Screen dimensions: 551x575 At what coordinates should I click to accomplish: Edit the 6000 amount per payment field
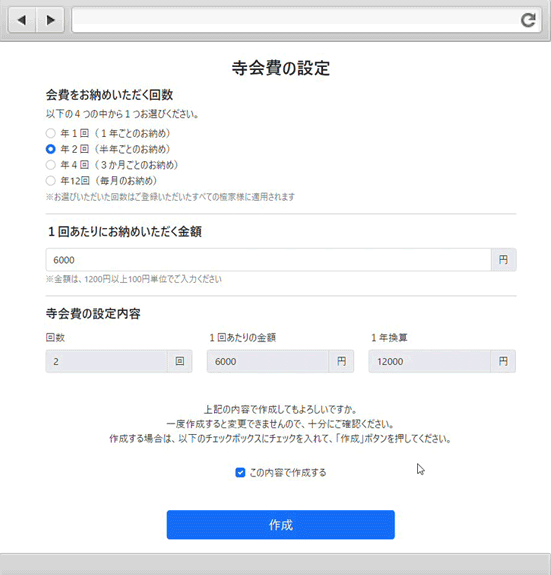point(268,260)
